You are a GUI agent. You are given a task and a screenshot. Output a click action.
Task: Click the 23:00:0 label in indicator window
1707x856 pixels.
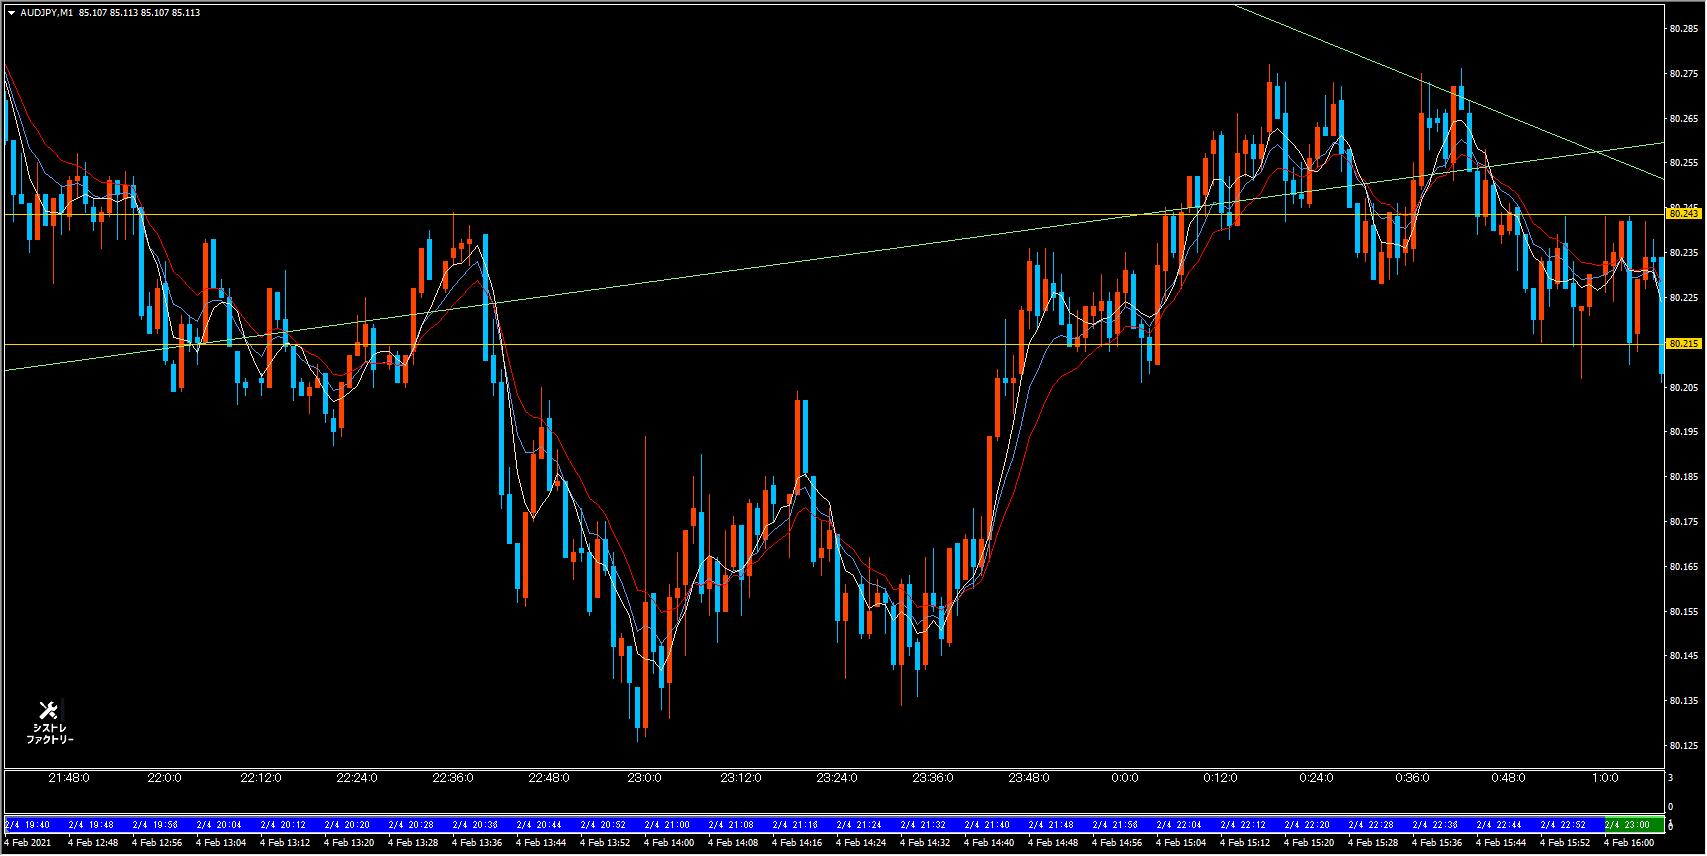(x=645, y=778)
